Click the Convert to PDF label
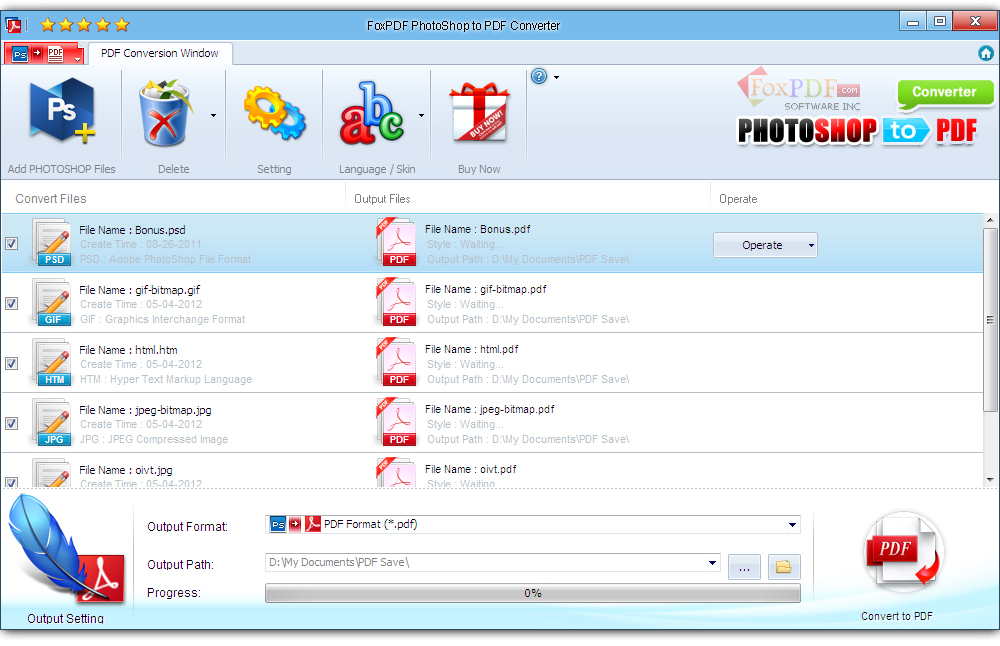This screenshot has width=1000, height=646. coord(897,616)
